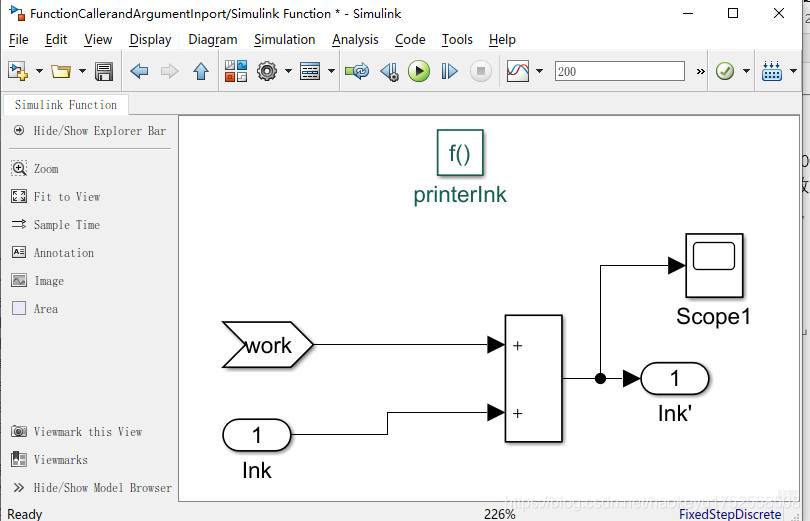The image size is (810, 521).
Task: Expand the Build Model dropdown arrow
Action: [793, 71]
